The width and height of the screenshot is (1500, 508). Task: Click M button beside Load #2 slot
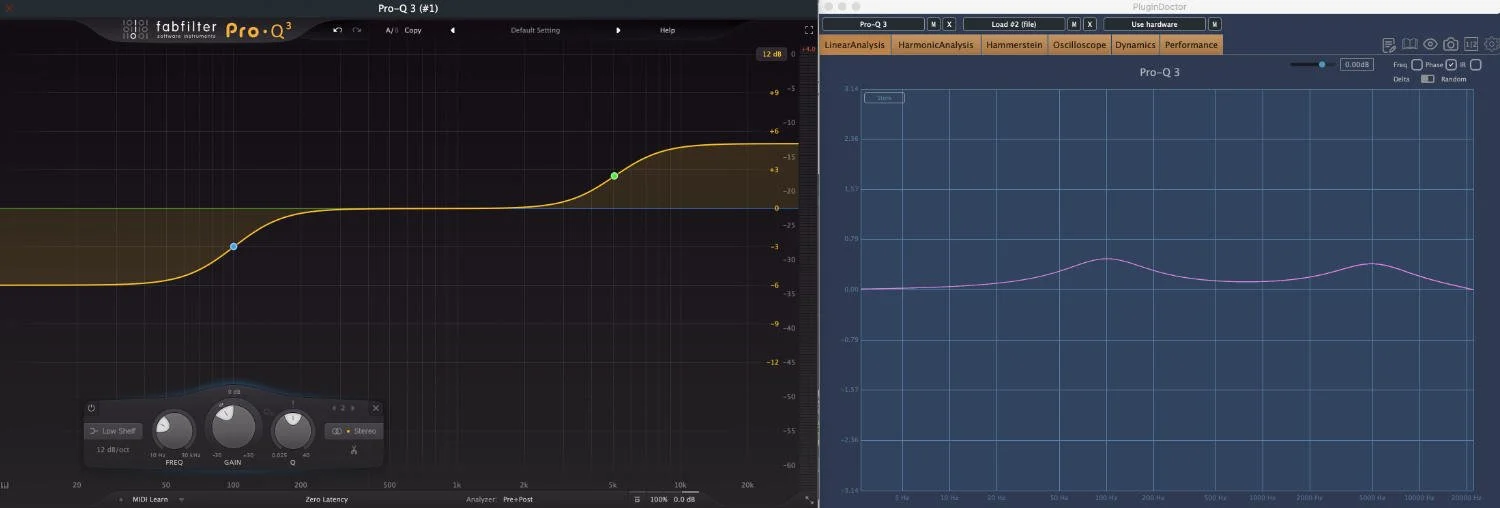click(x=1074, y=24)
